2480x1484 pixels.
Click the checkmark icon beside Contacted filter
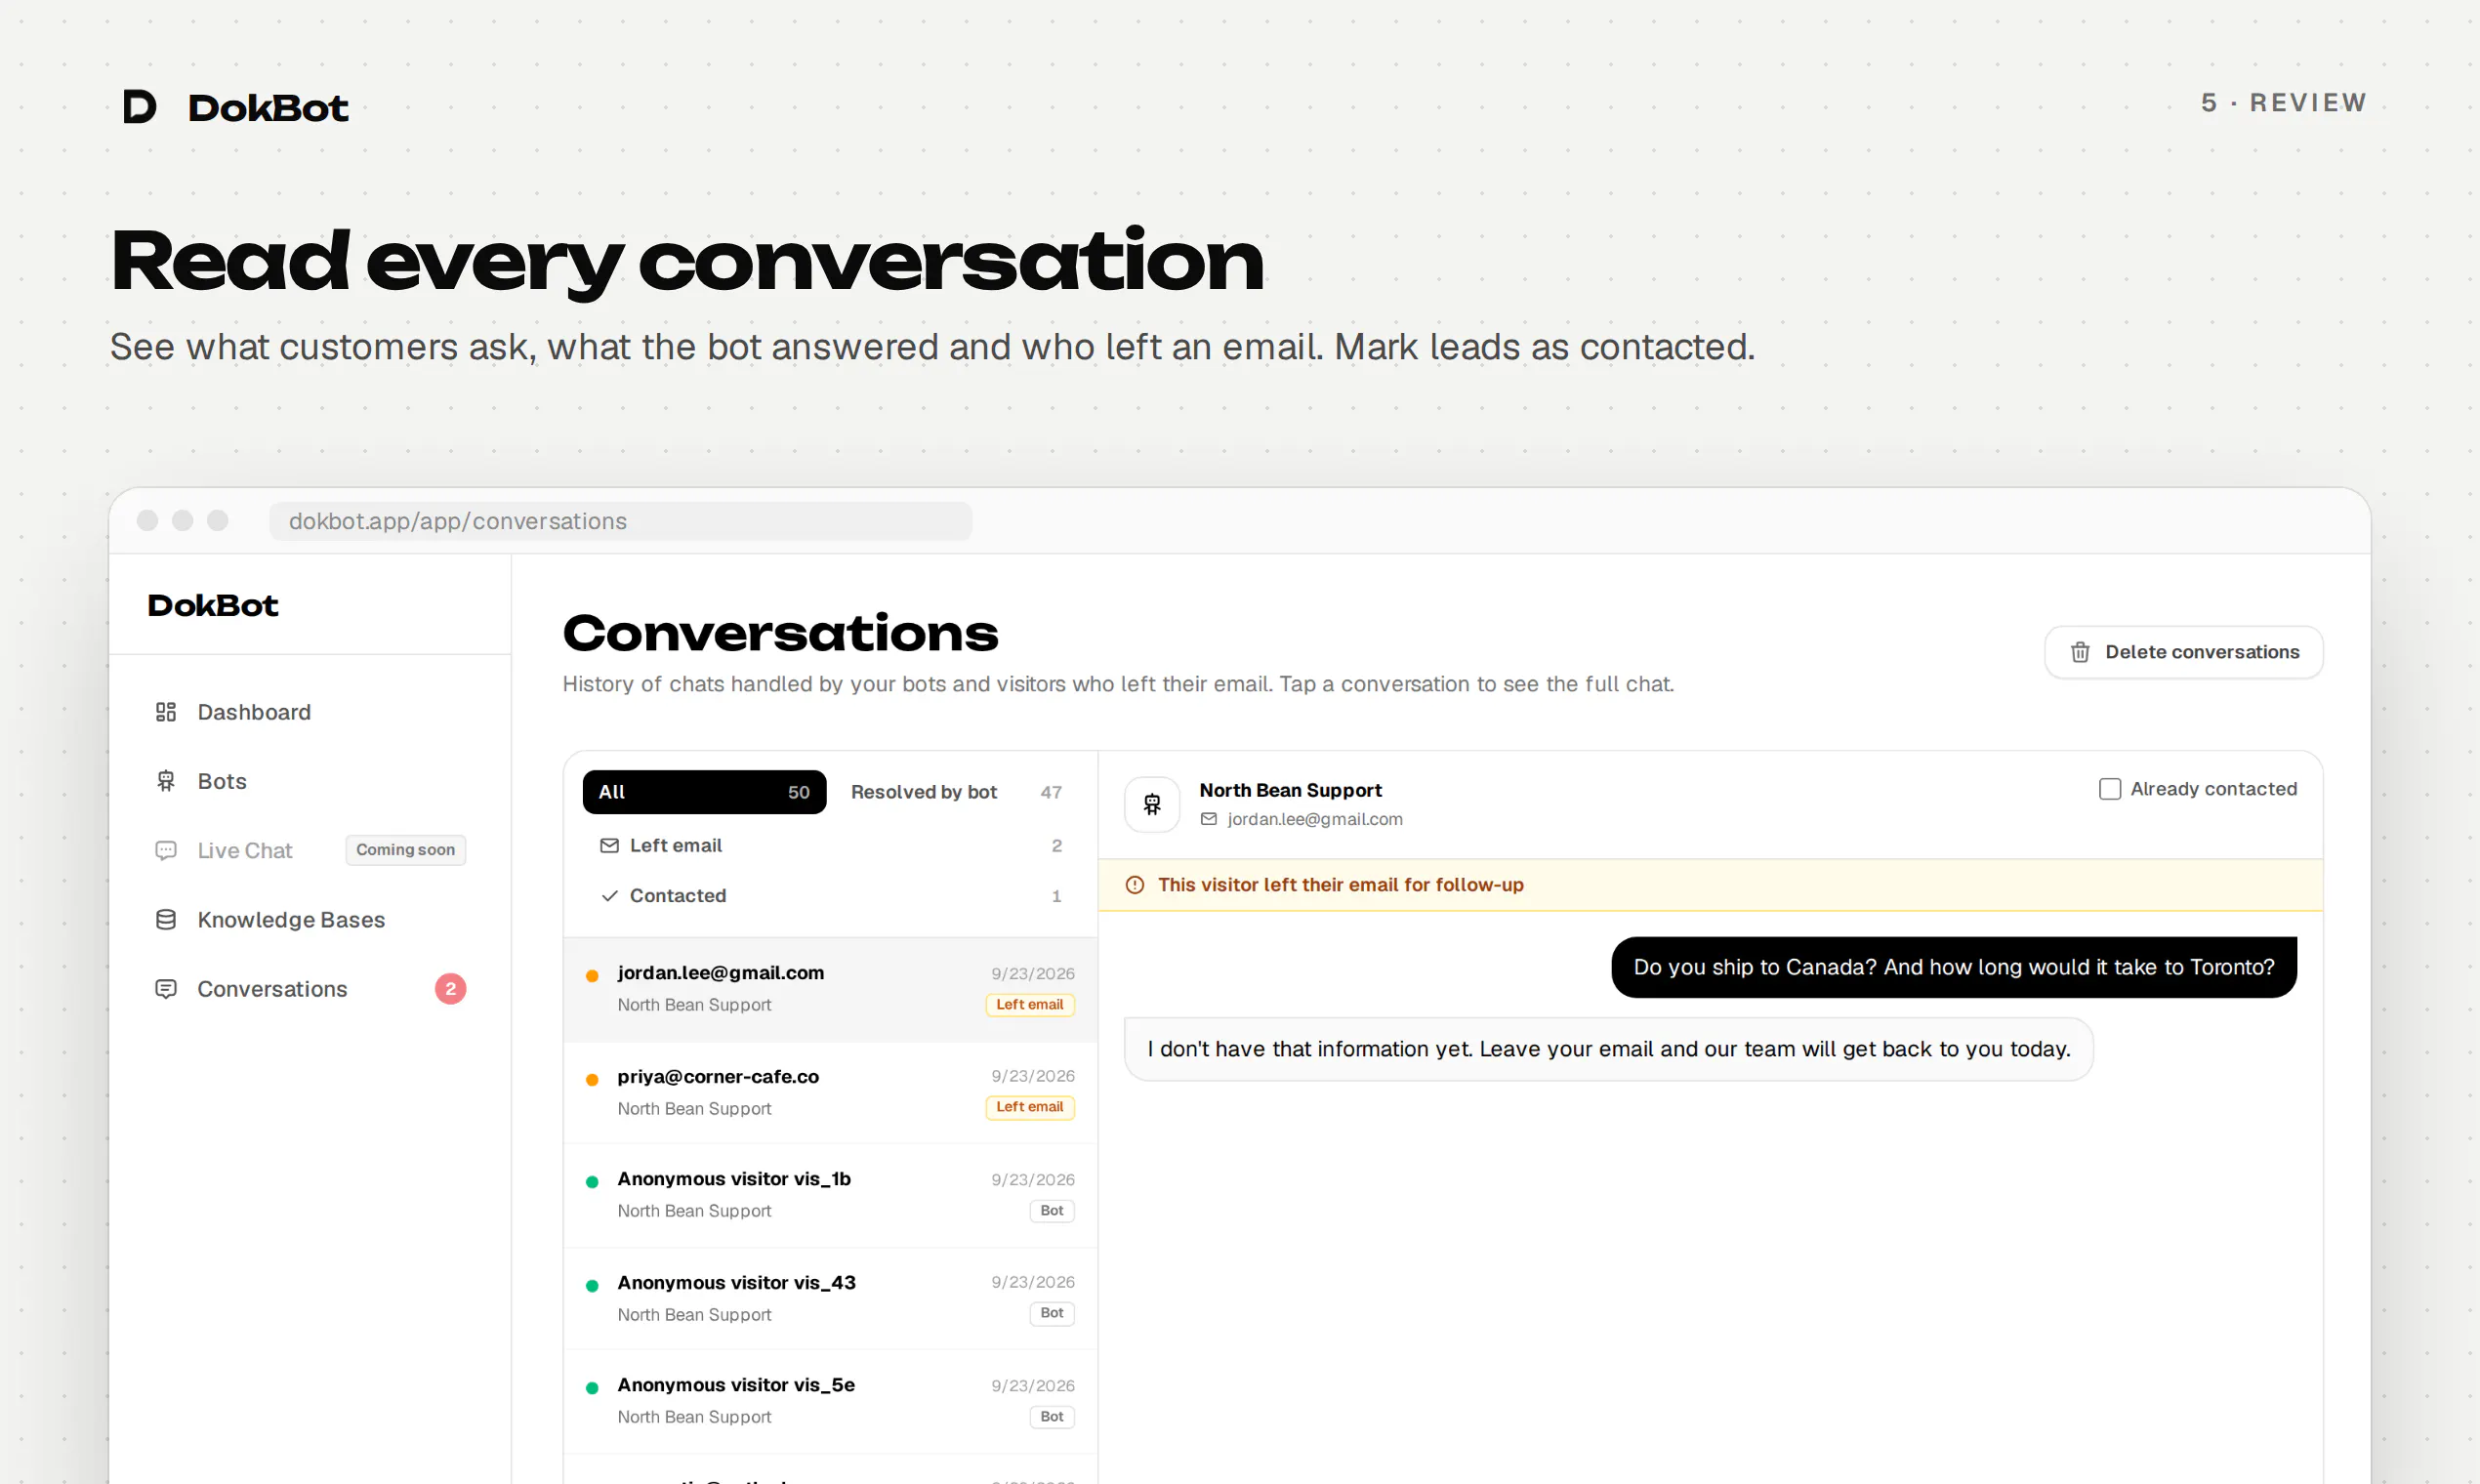point(609,896)
